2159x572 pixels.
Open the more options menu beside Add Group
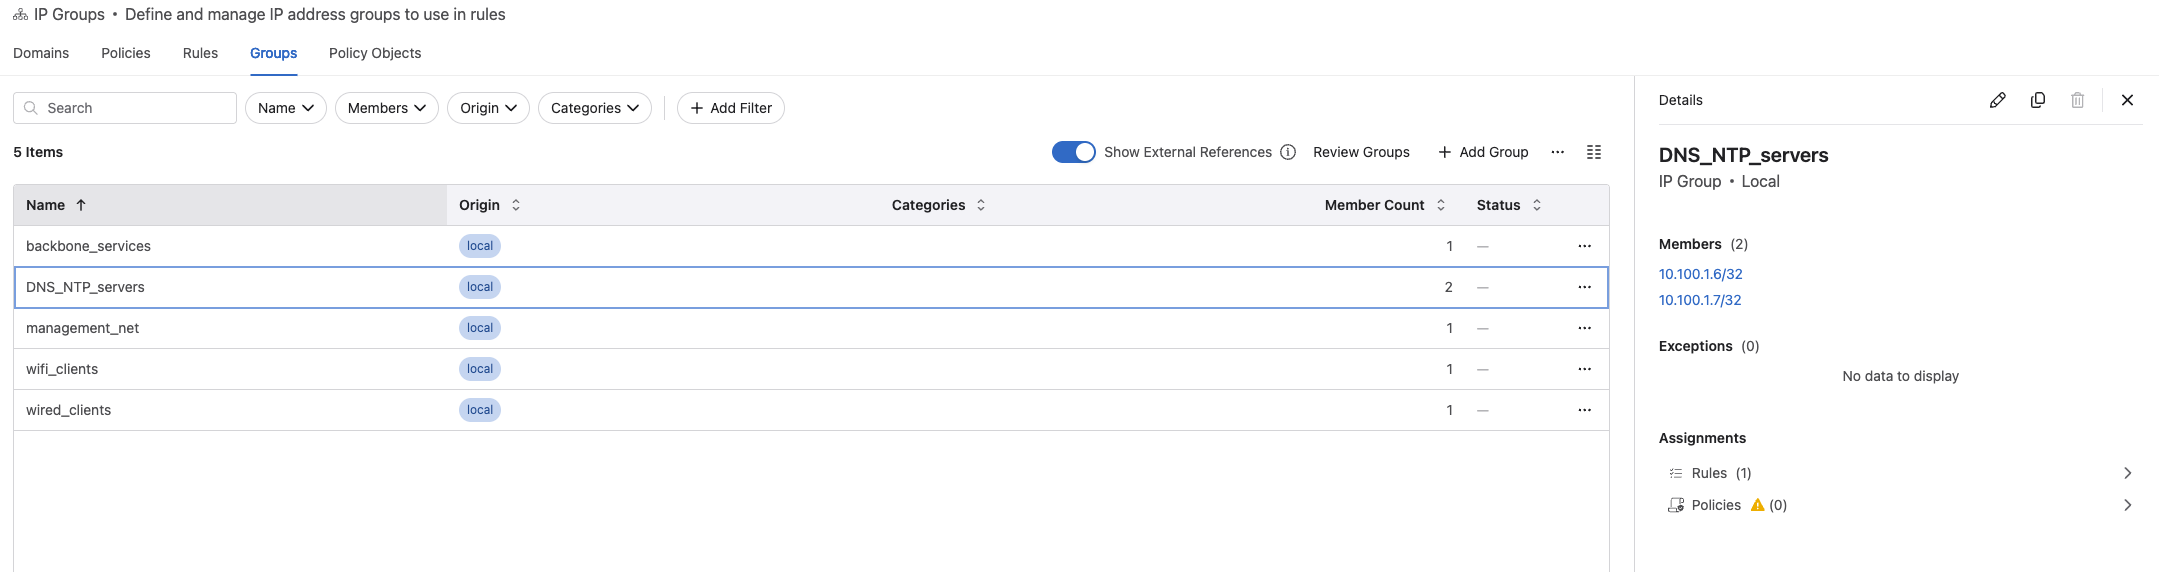coord(1557,152)
